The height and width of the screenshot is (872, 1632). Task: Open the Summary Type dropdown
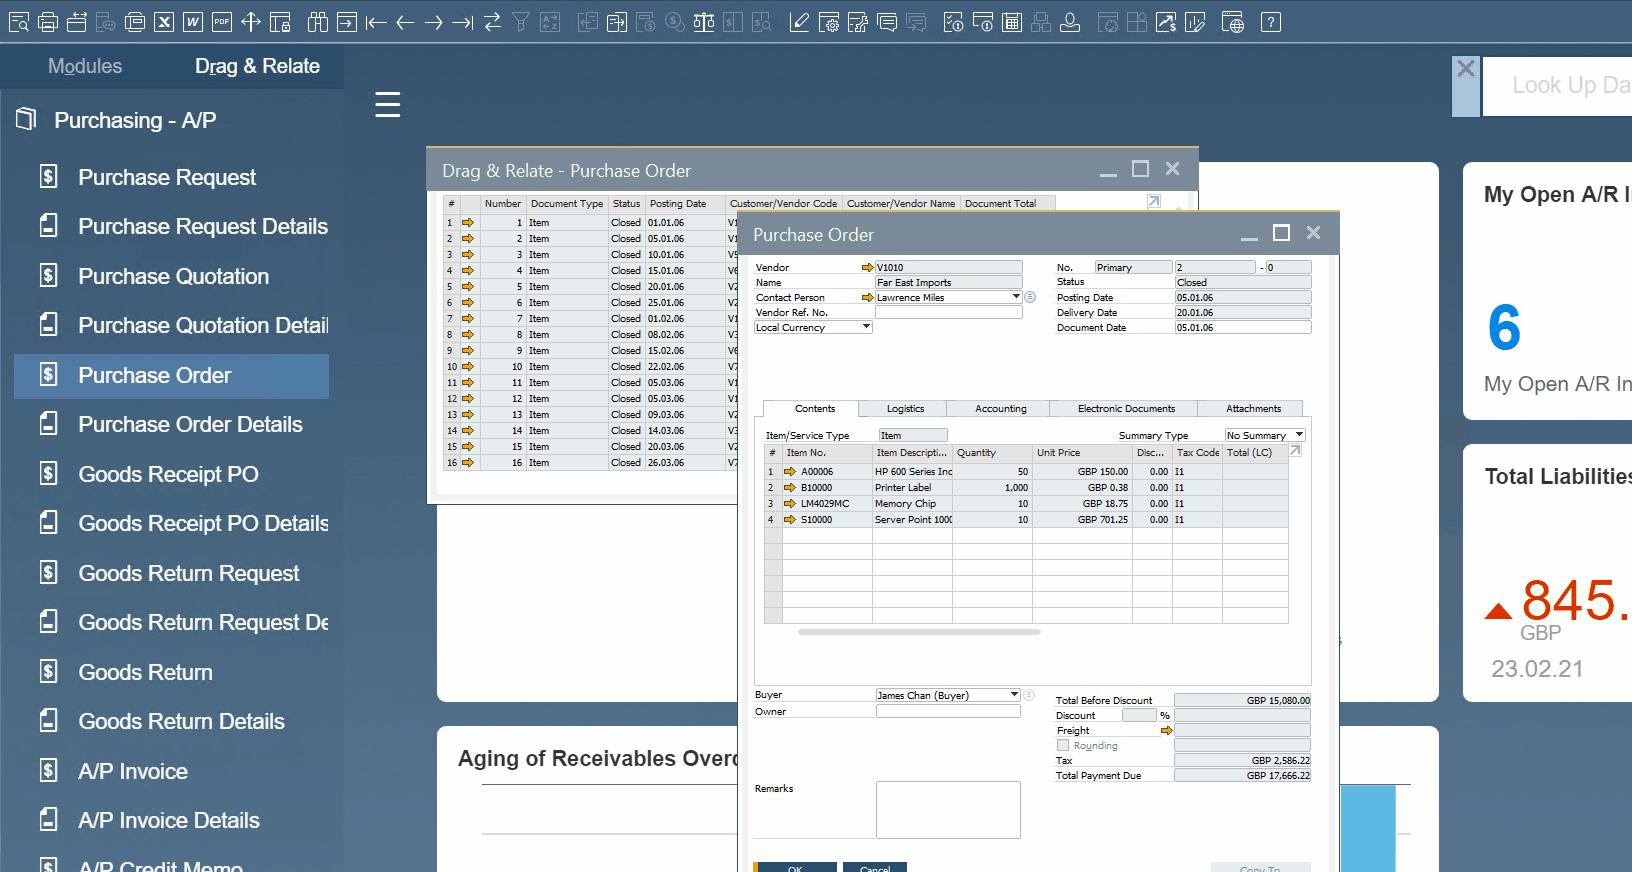pyautogui.click(x=1299, y=435)
